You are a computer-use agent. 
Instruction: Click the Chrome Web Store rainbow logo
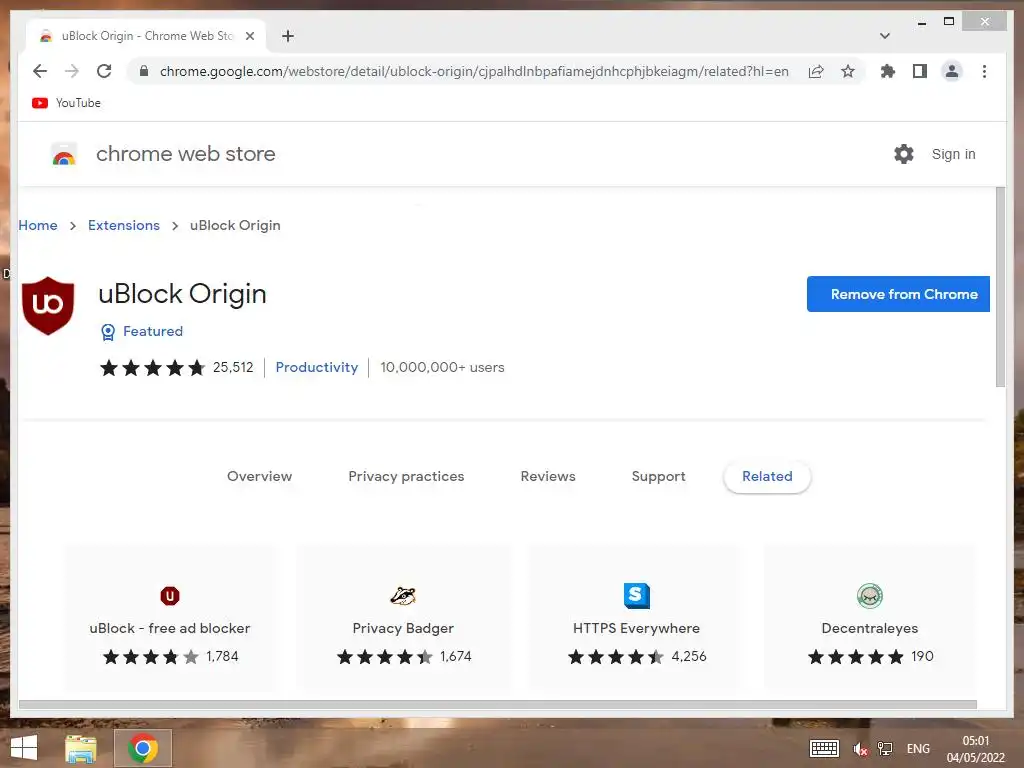tap(64, 154)
